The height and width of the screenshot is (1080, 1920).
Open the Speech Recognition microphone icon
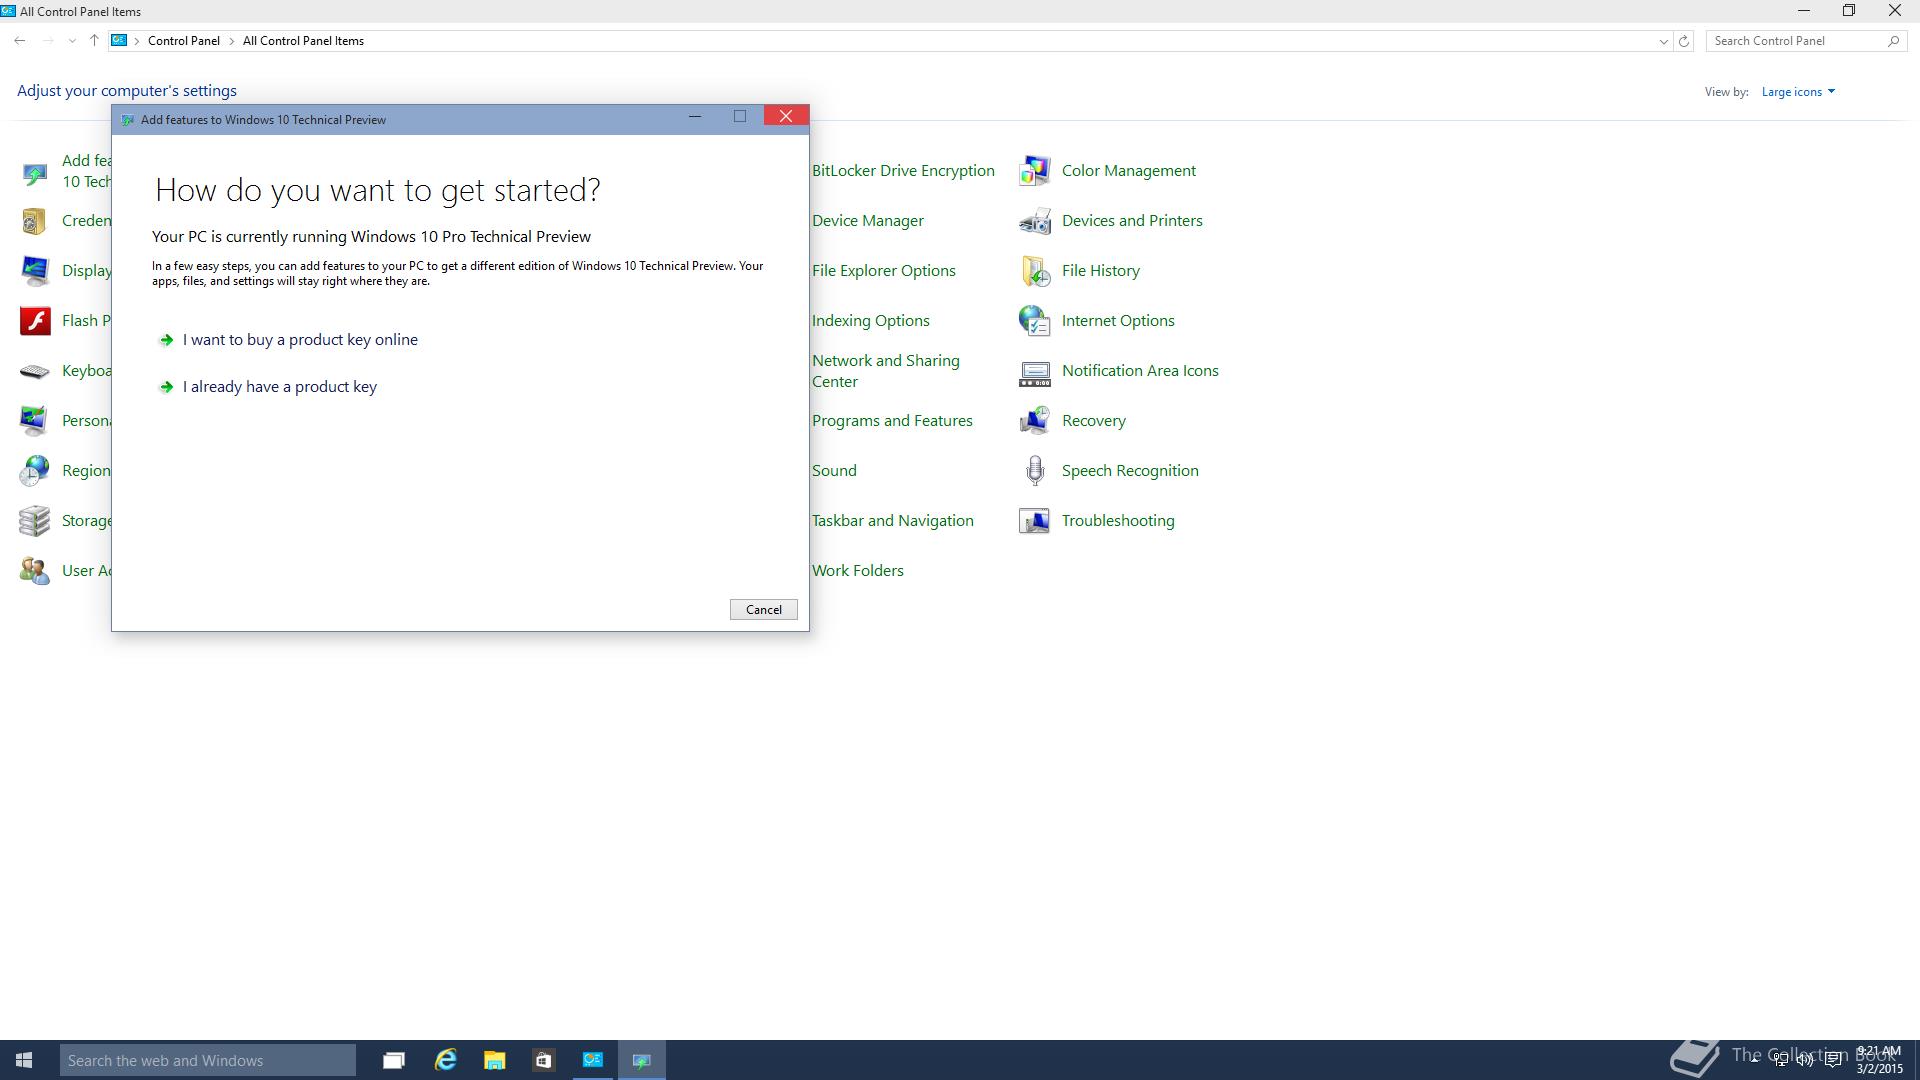(1035, 471)
